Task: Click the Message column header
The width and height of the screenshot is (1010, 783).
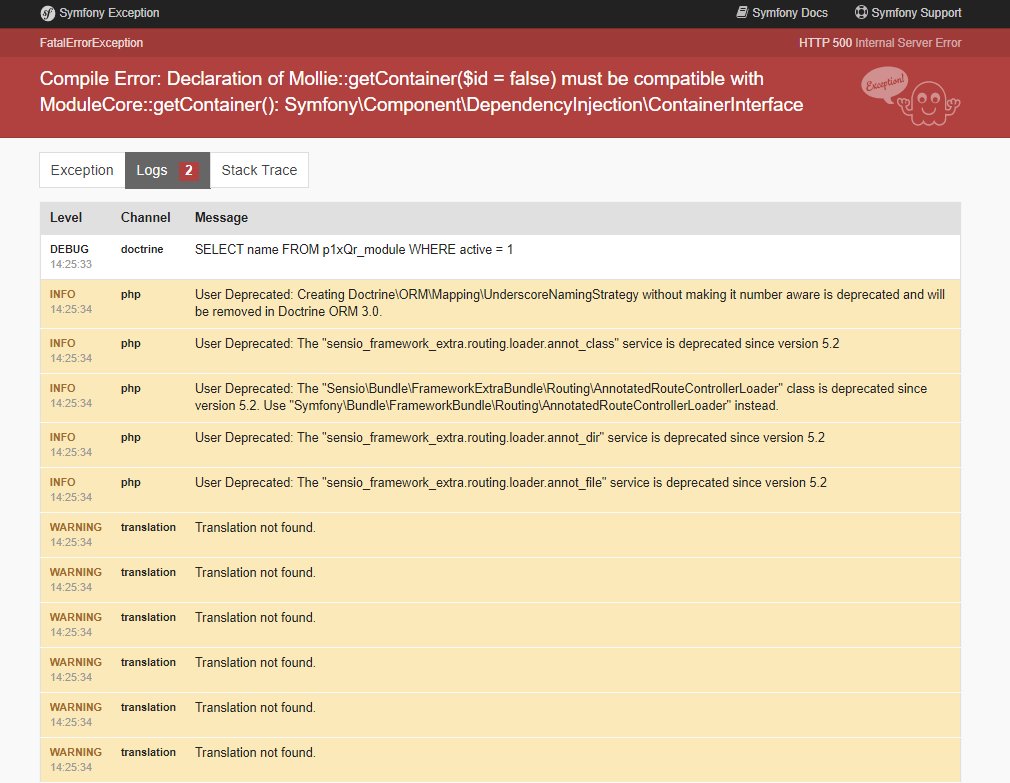Action: (x=221, y=218)
